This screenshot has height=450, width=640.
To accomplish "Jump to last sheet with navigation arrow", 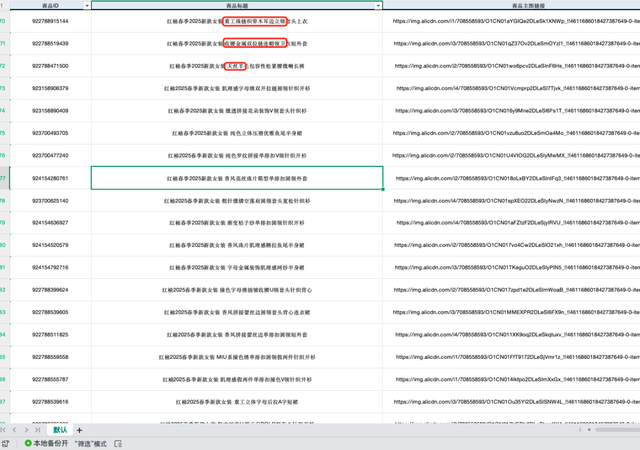I will click(38, 430).
